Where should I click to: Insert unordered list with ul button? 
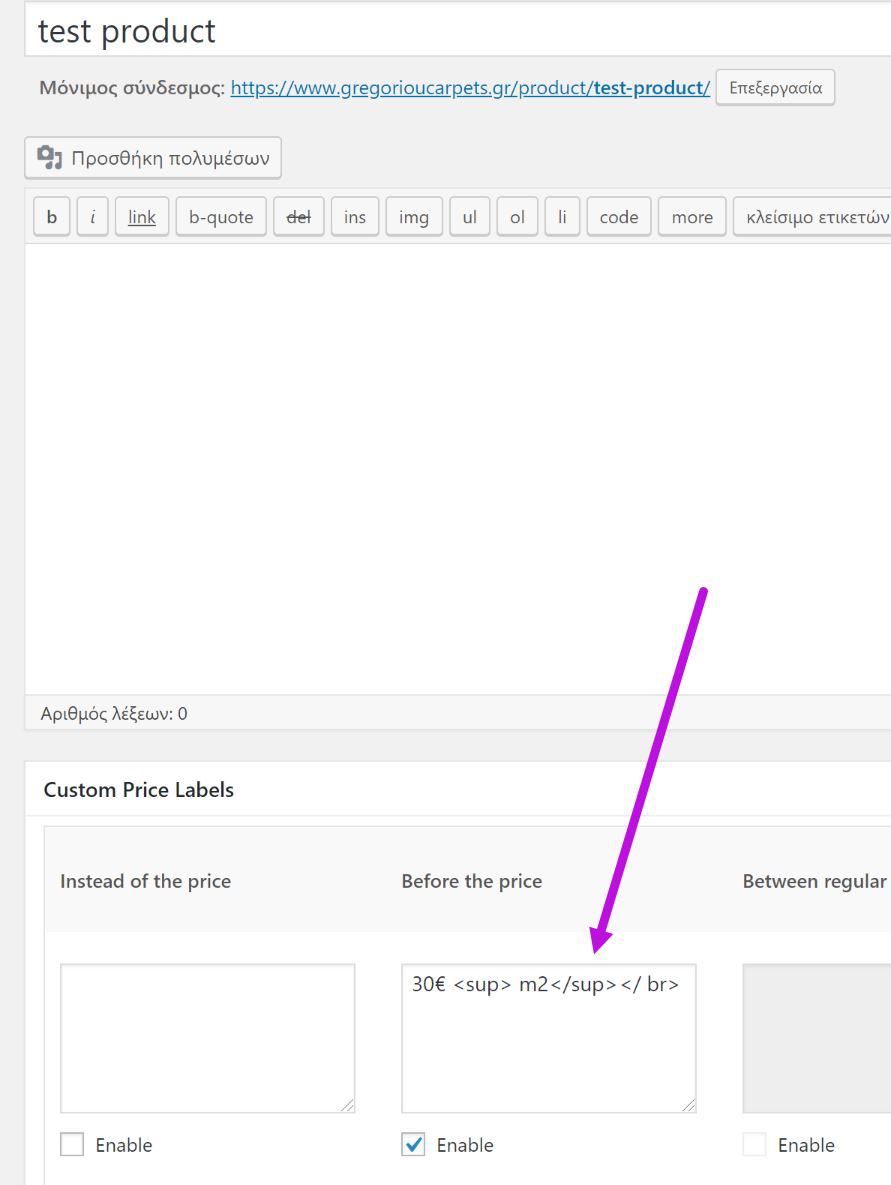pos(470,217)
